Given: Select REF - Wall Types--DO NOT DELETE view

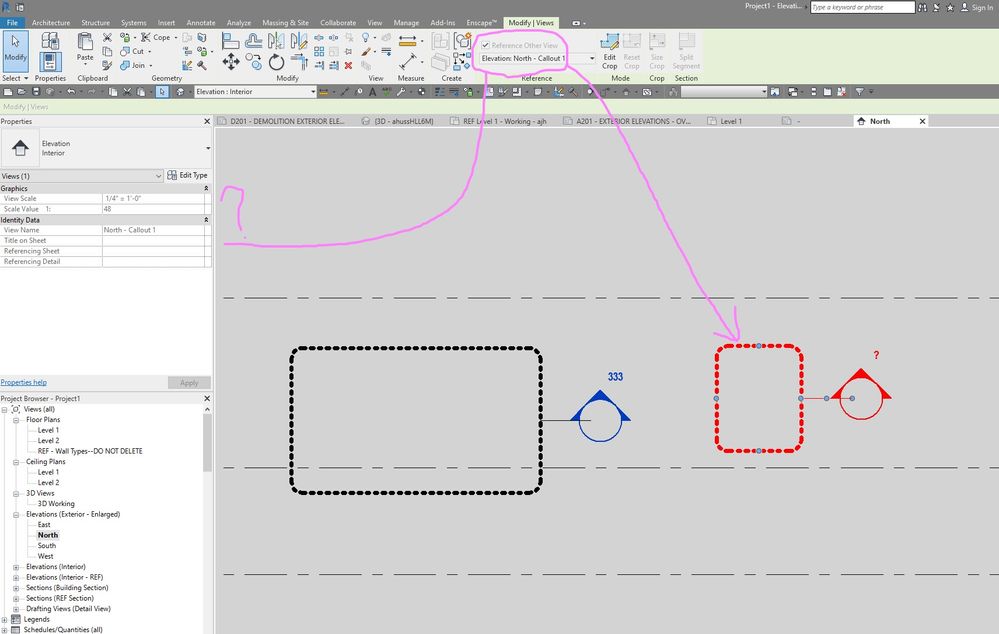Looking at the screenshot, I should (x=90, y=451).
